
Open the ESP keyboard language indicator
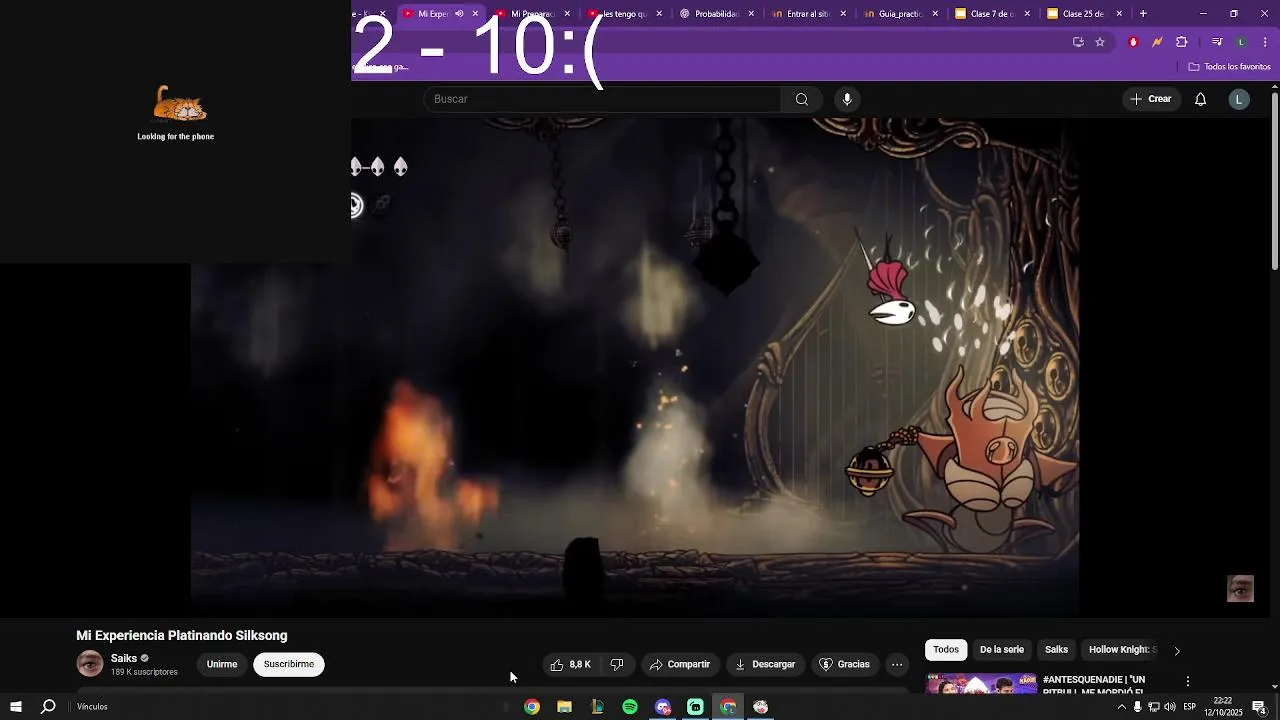tap(1190, 707)
